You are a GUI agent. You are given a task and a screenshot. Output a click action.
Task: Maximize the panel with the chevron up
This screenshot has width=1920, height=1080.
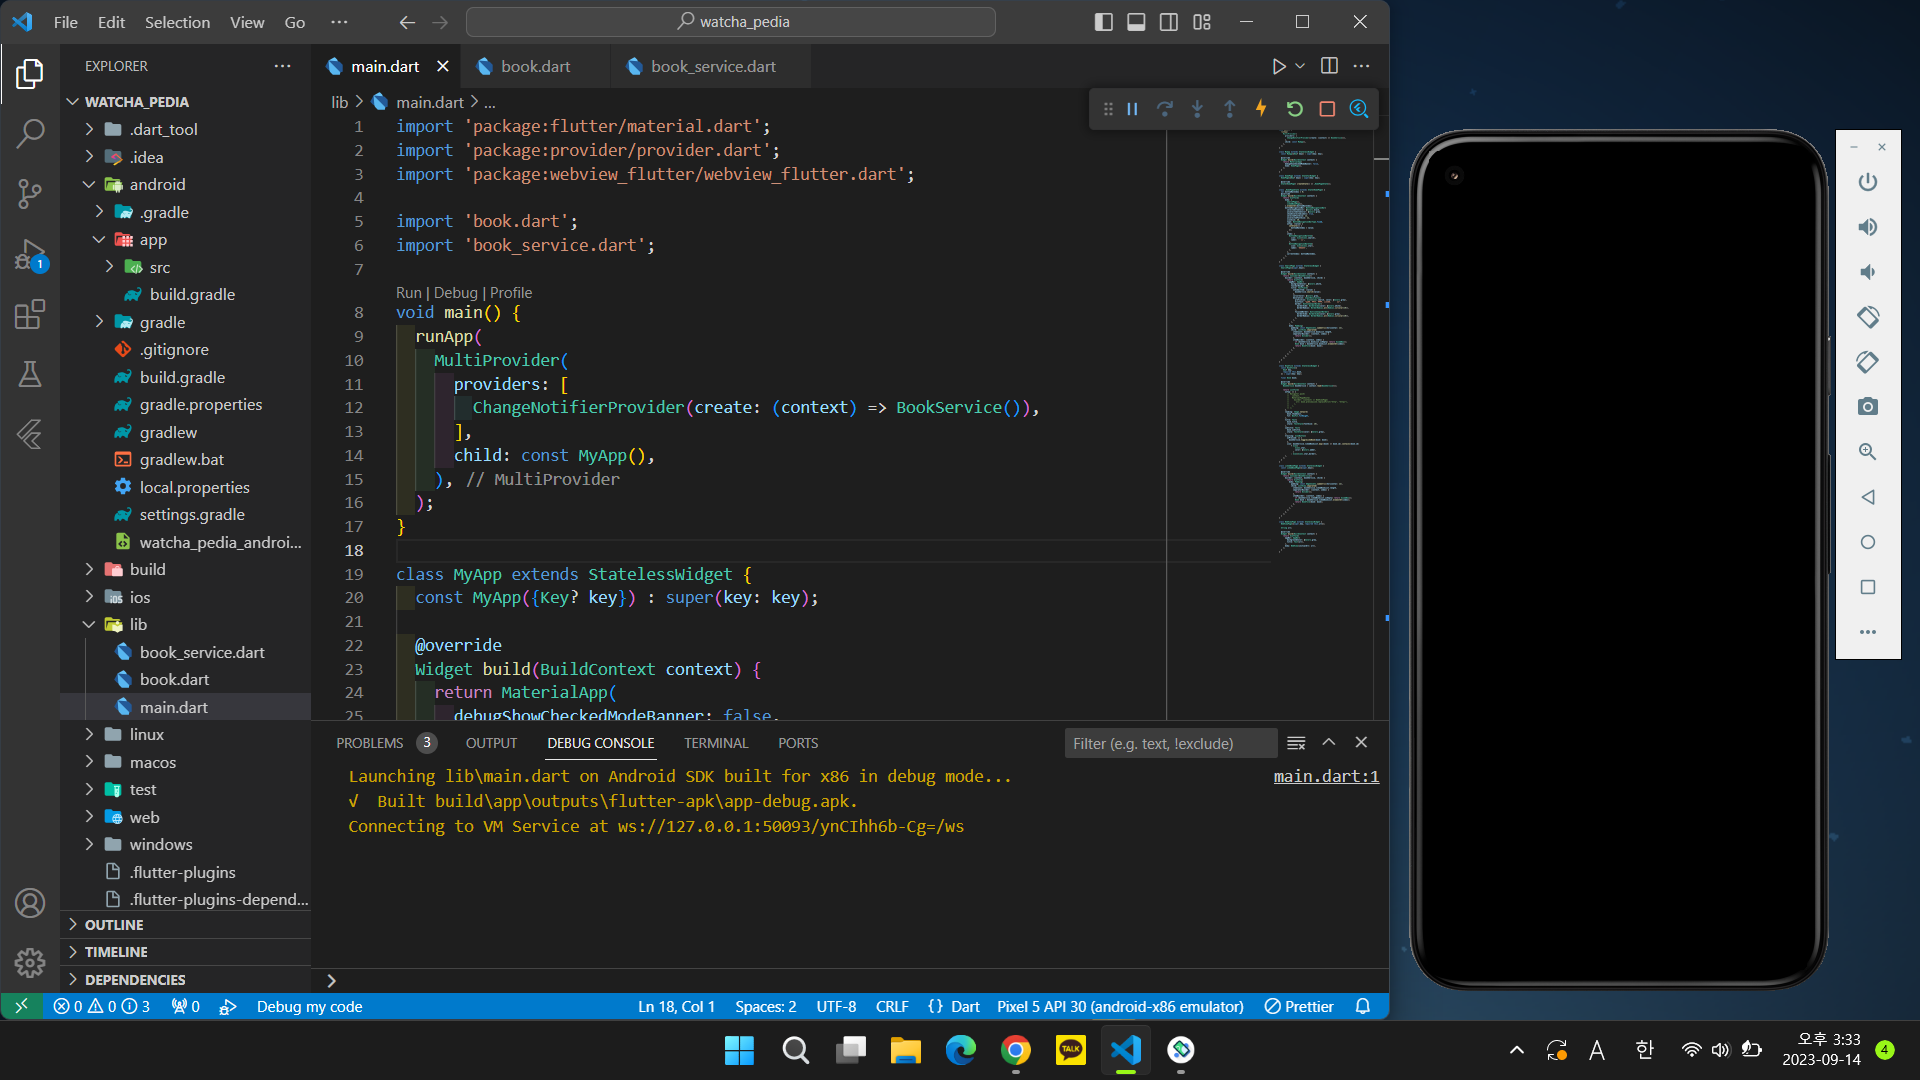(x=1329, y=743)
